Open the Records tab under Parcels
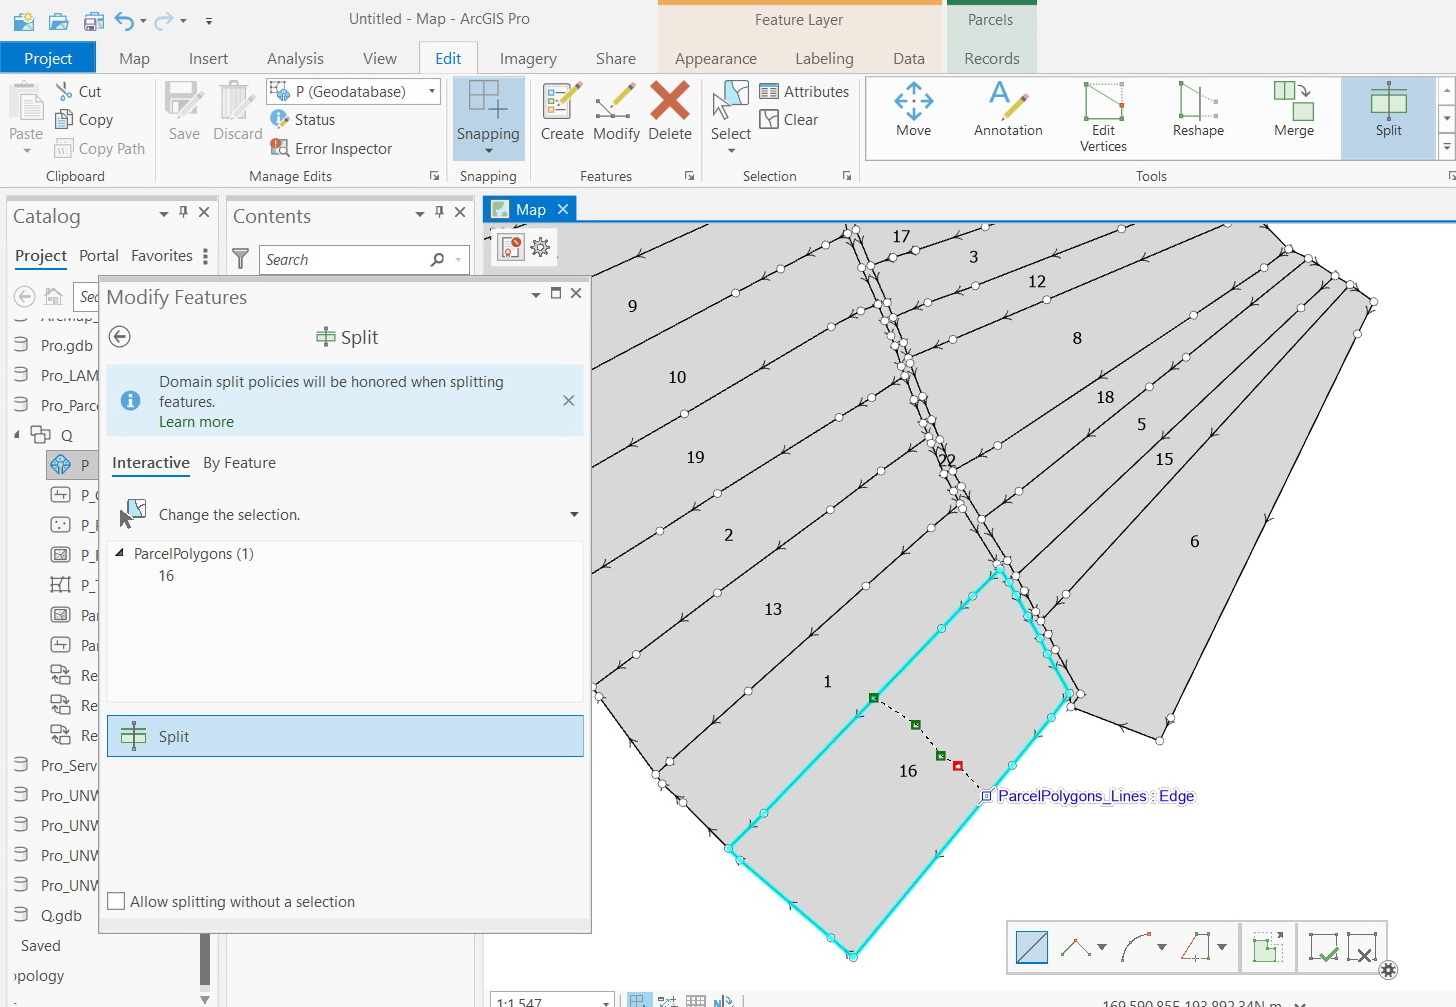The height and width of the screenshot is (1007, 1456). (991, 58)
